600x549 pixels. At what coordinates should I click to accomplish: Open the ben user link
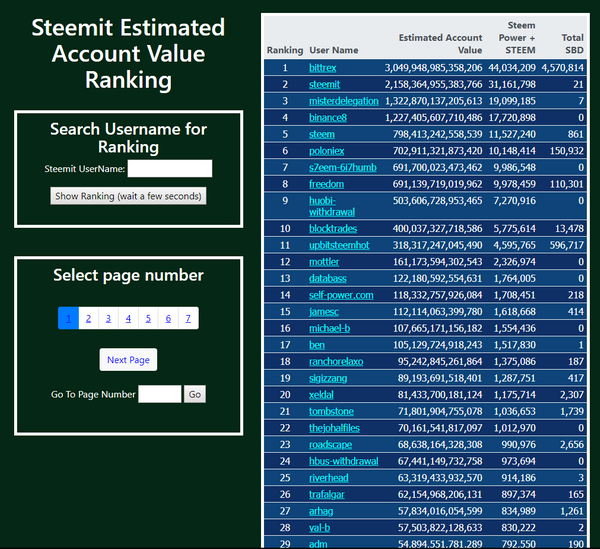(317, 345)
